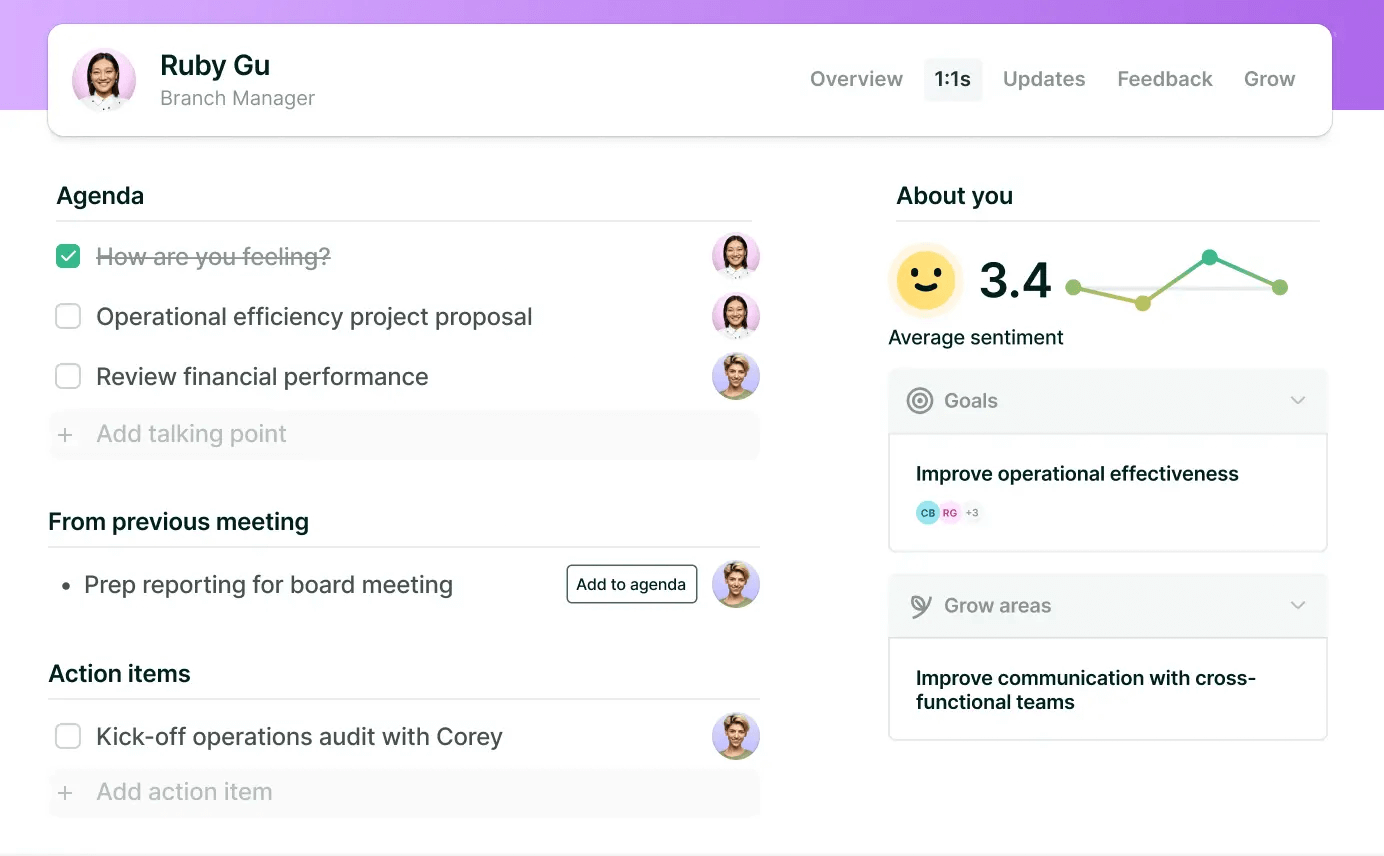Open the Improve operational effectiveness goal
This screenshot has height=856, width=1384.
tap(1076, 474)
